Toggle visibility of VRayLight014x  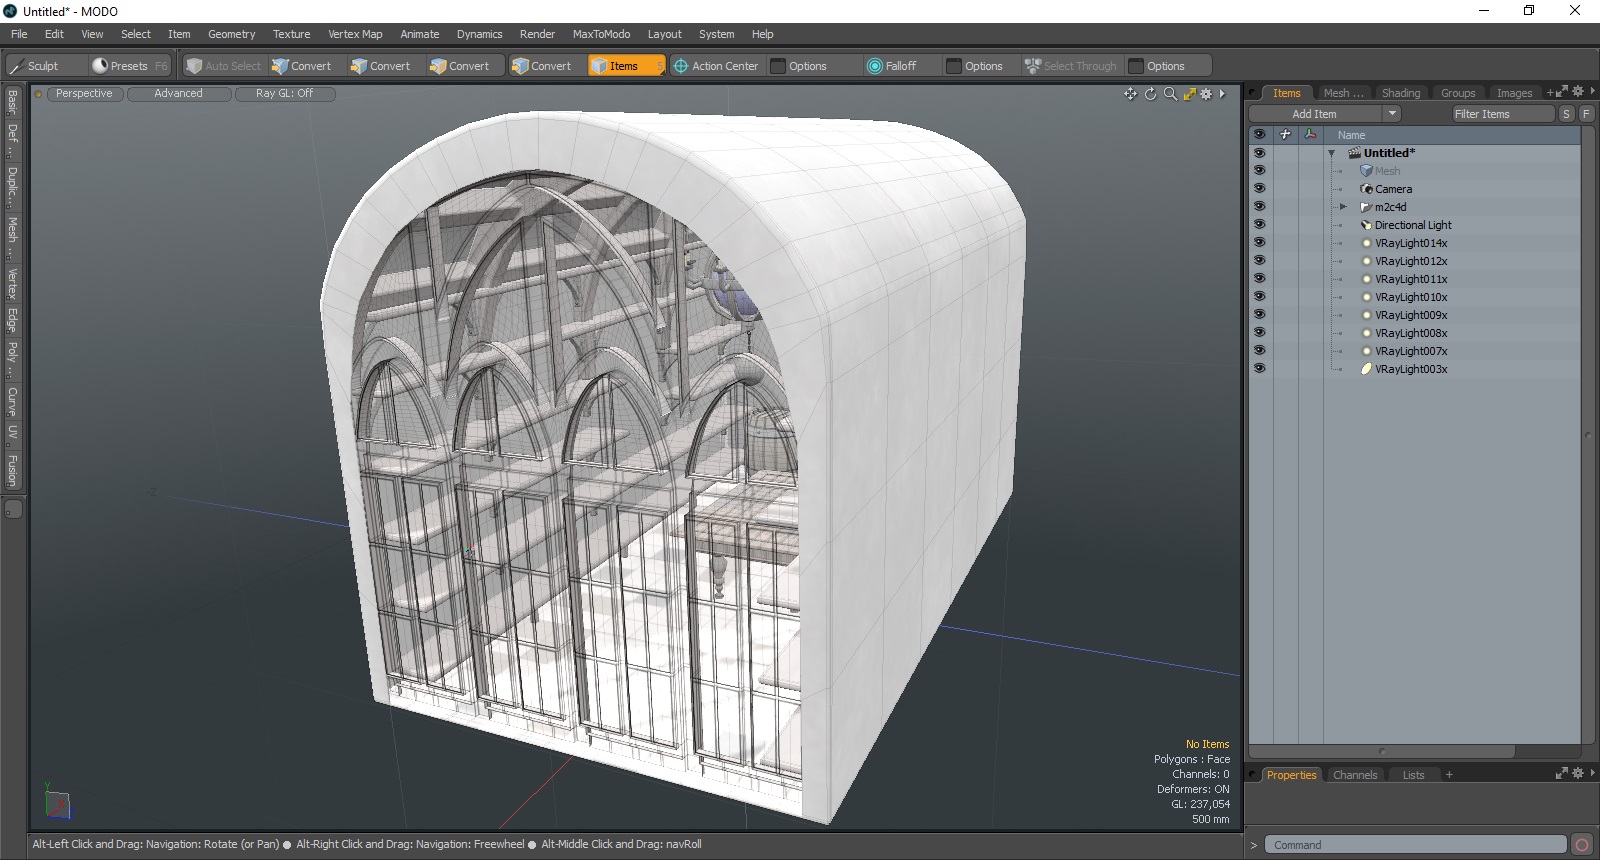pos(1259,243)
